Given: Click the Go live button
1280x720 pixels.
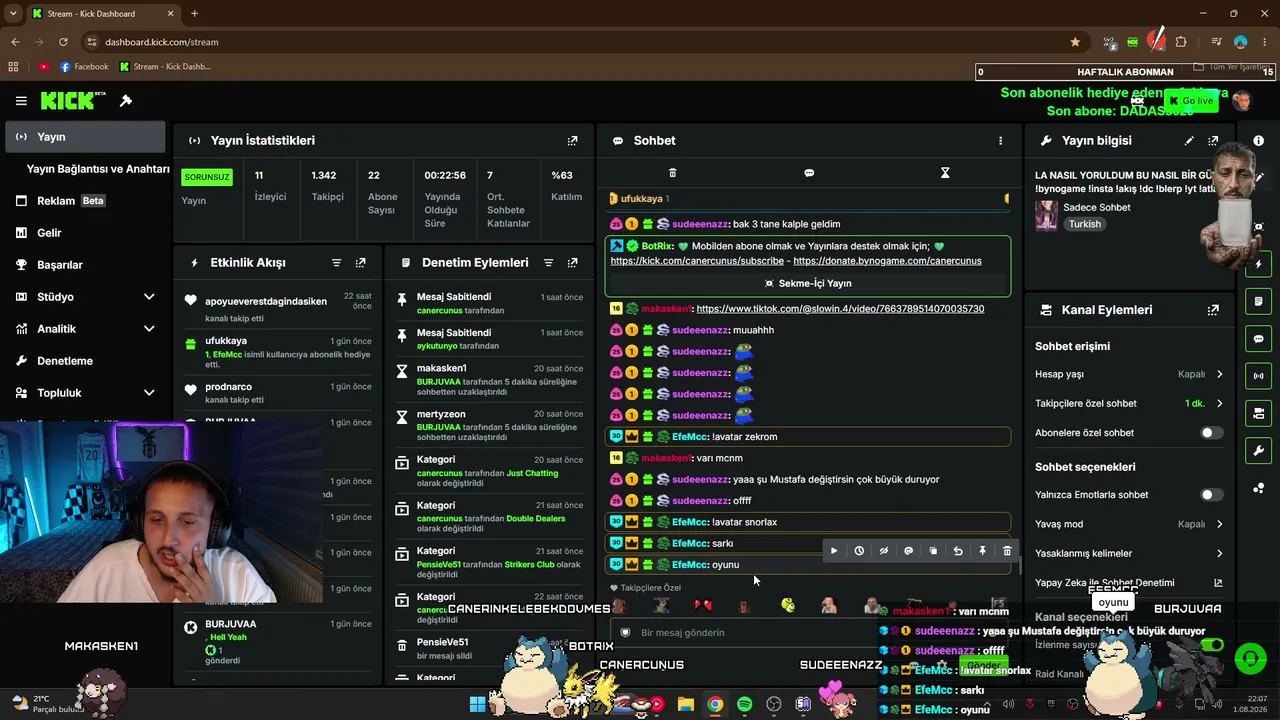Looking at the screenshot, I should point(1190,101).
